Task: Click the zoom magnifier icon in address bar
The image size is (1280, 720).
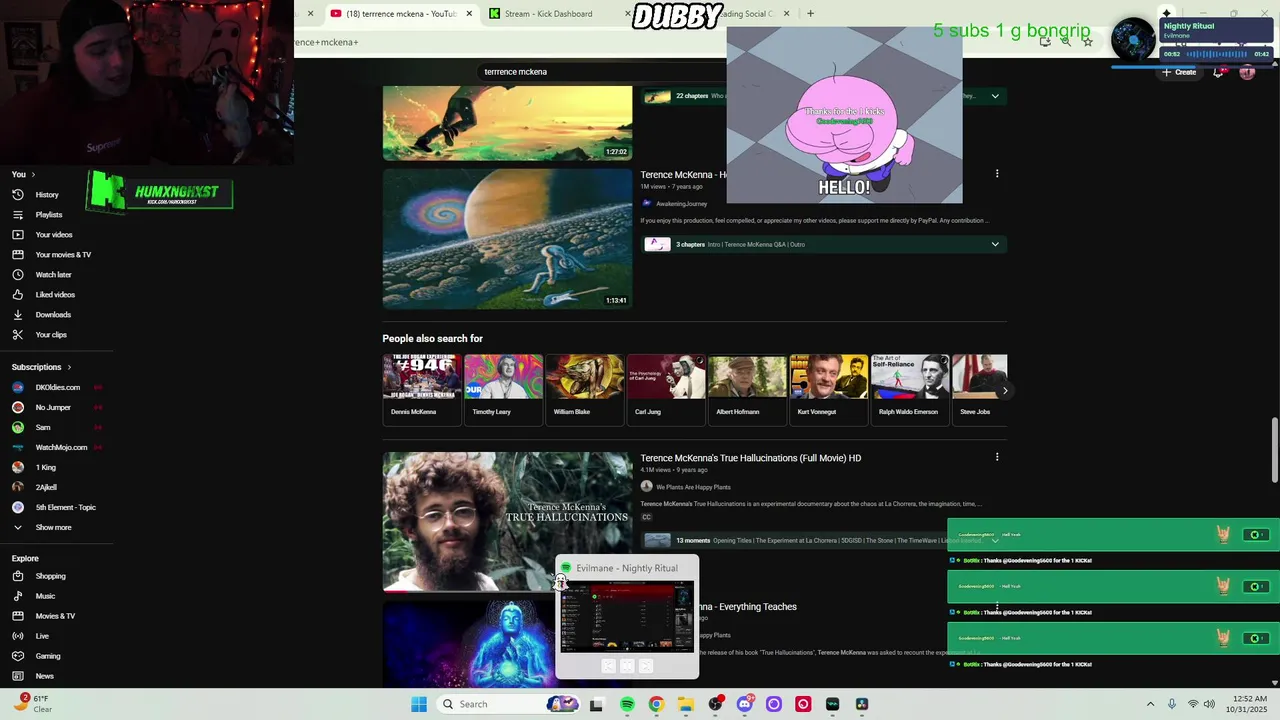Action: tap(1066, 42)
